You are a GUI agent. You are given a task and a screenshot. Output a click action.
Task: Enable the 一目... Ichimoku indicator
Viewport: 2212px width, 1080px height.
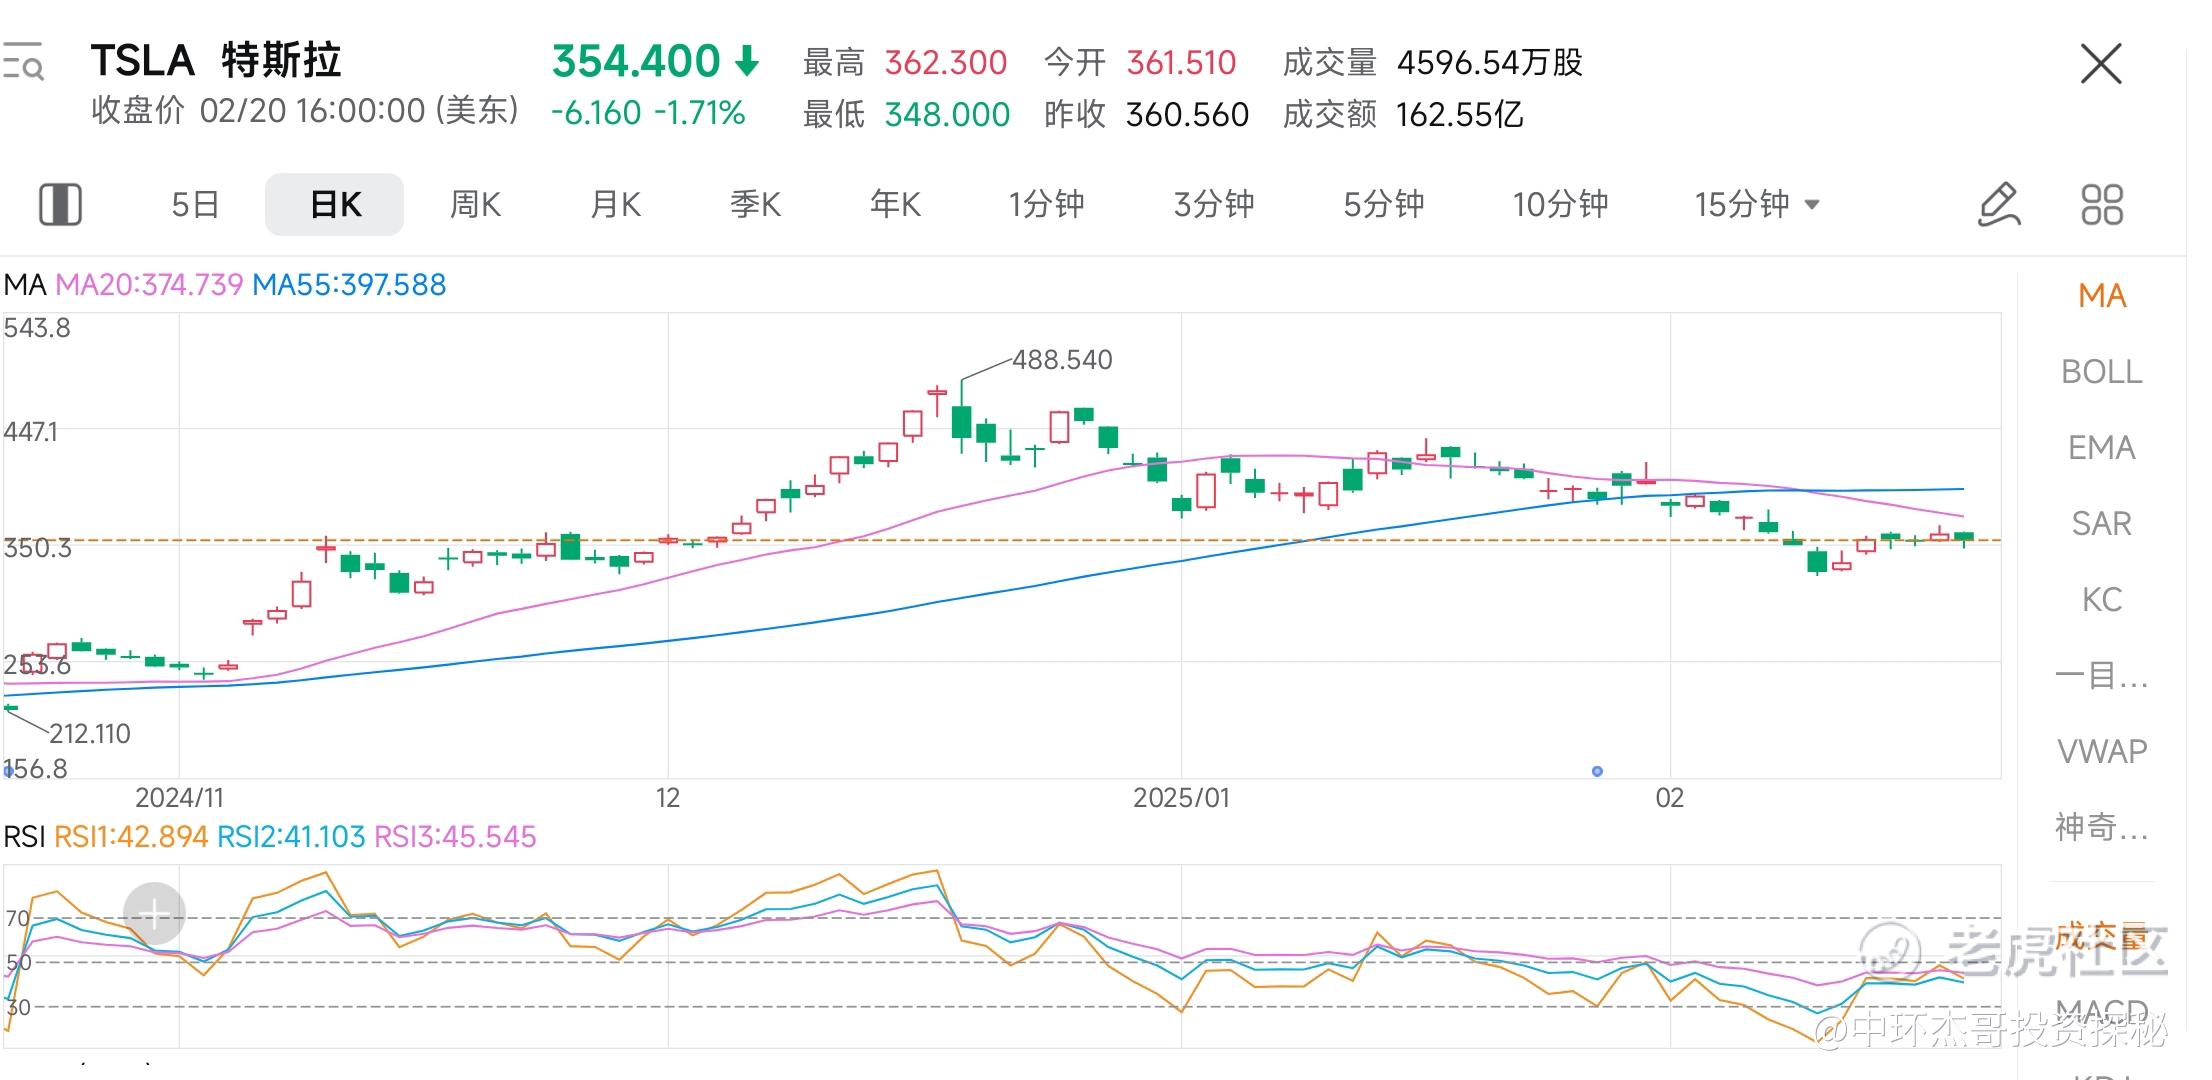[2102, 676]
